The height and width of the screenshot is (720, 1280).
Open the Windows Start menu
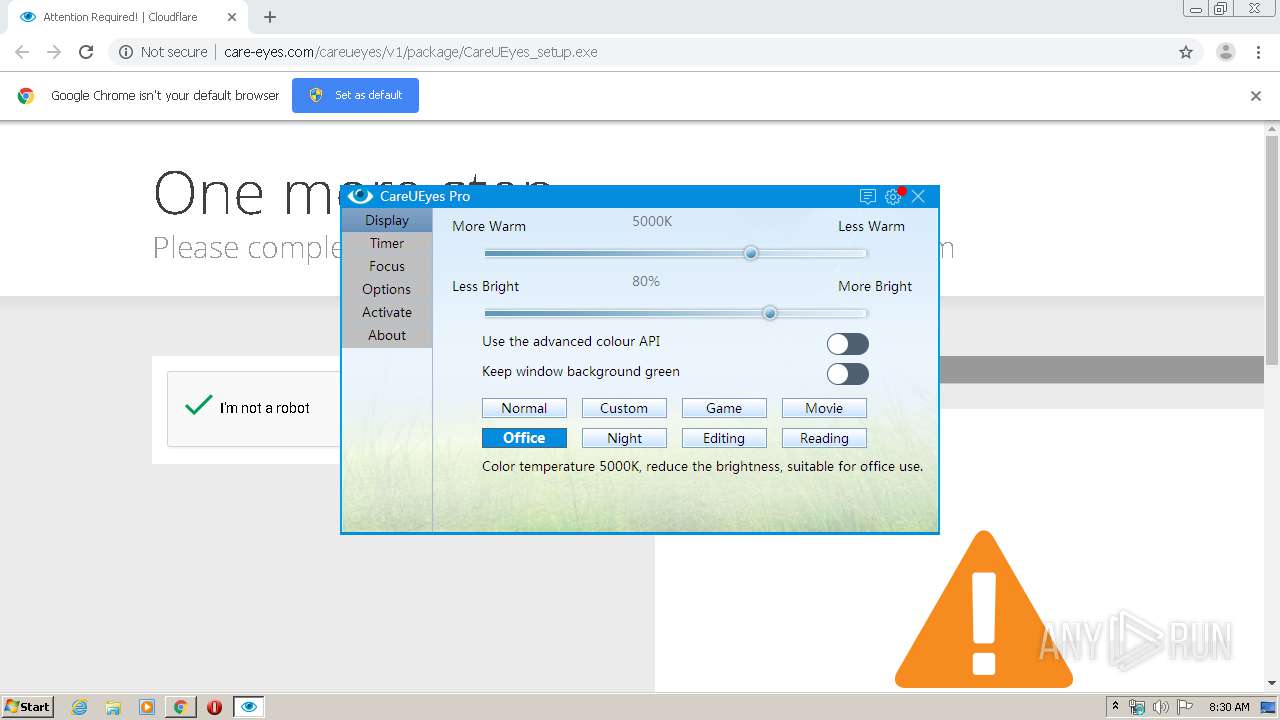[27, 706]
